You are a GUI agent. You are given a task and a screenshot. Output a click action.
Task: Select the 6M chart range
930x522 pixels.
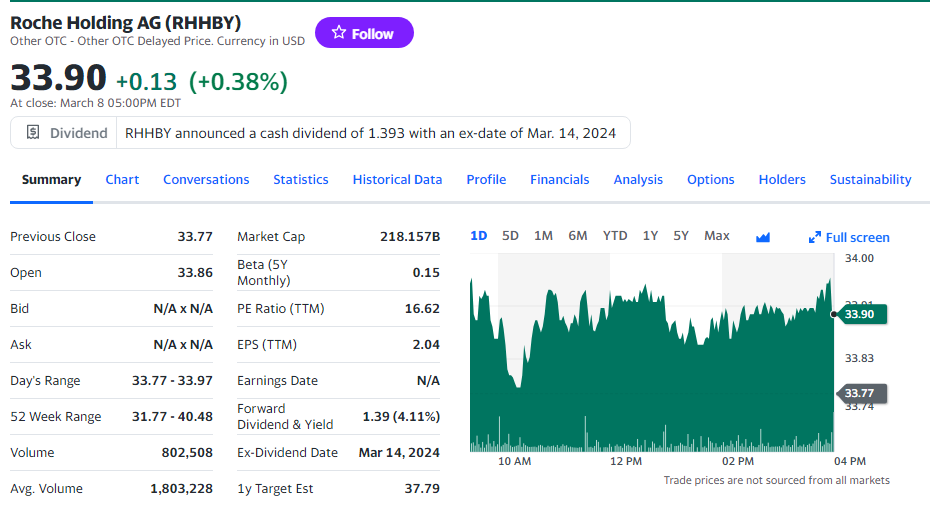click(578, 236)
